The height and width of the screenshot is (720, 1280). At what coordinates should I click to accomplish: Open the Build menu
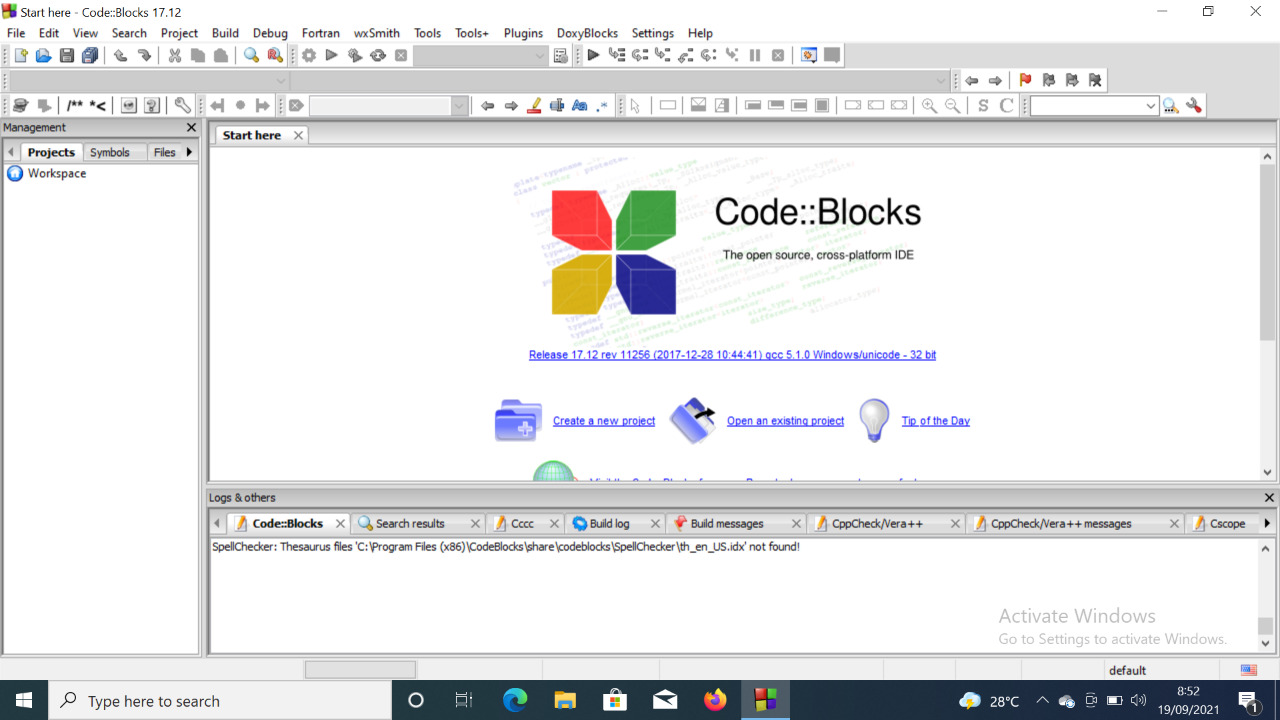(x=225, y=33)
